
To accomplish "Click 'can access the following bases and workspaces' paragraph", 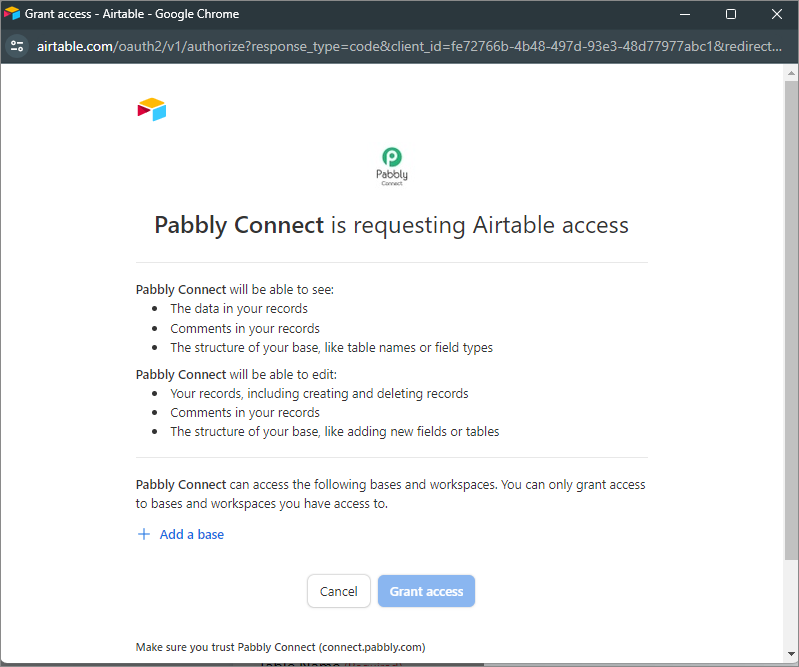I will click(390, 494).
